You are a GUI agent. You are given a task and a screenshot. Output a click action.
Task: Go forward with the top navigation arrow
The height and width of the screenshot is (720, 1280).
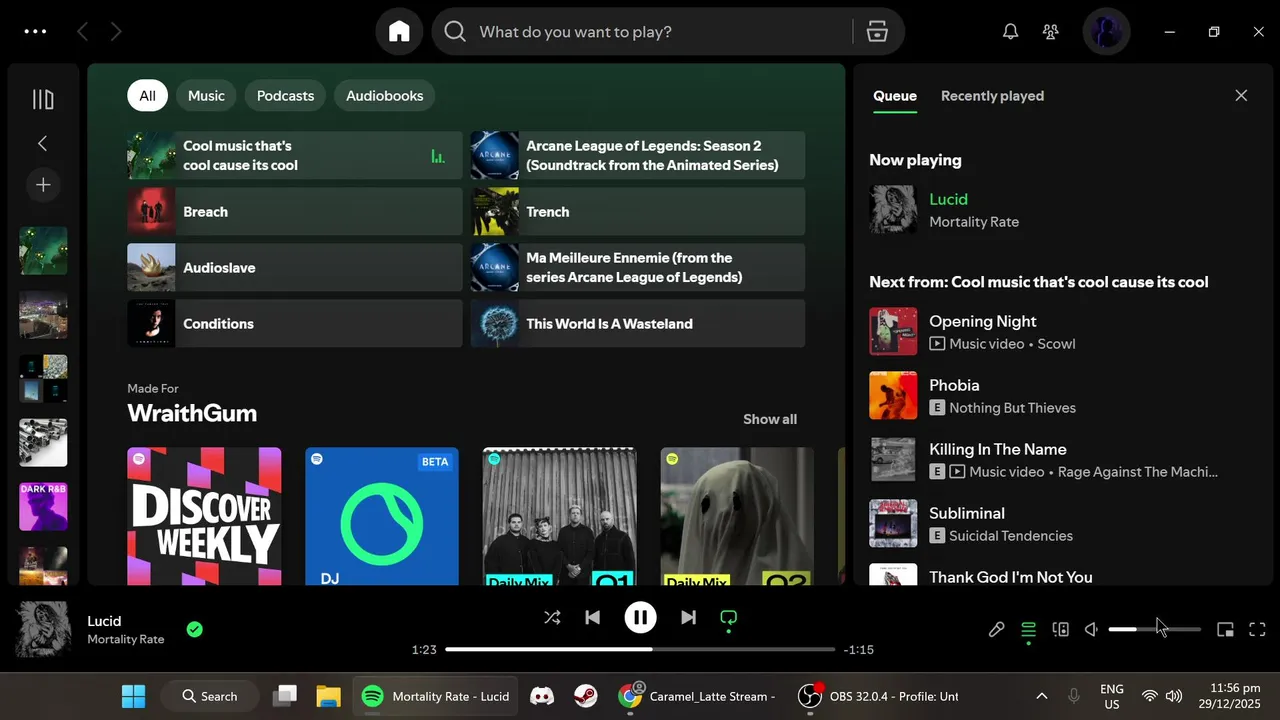click(116, 32)
